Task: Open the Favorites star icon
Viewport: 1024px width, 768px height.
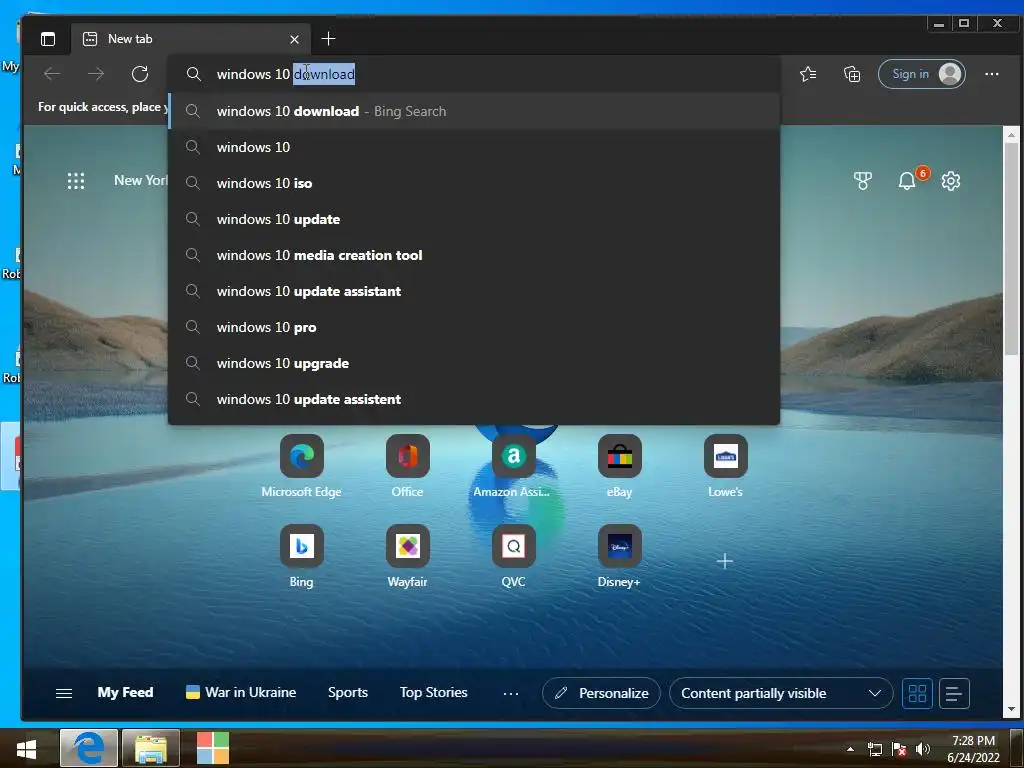Action: tap(808, 74)
